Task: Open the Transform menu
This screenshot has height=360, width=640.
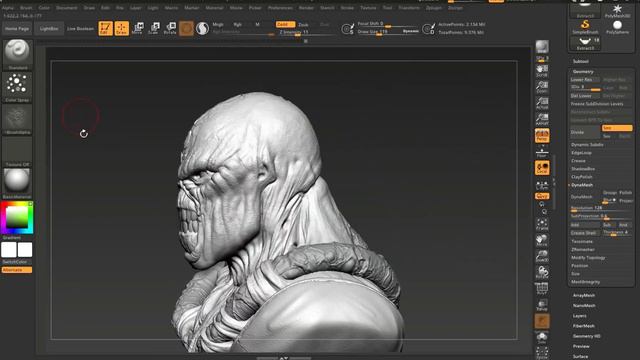Action: pyautogui.click(x=409, y=8)
